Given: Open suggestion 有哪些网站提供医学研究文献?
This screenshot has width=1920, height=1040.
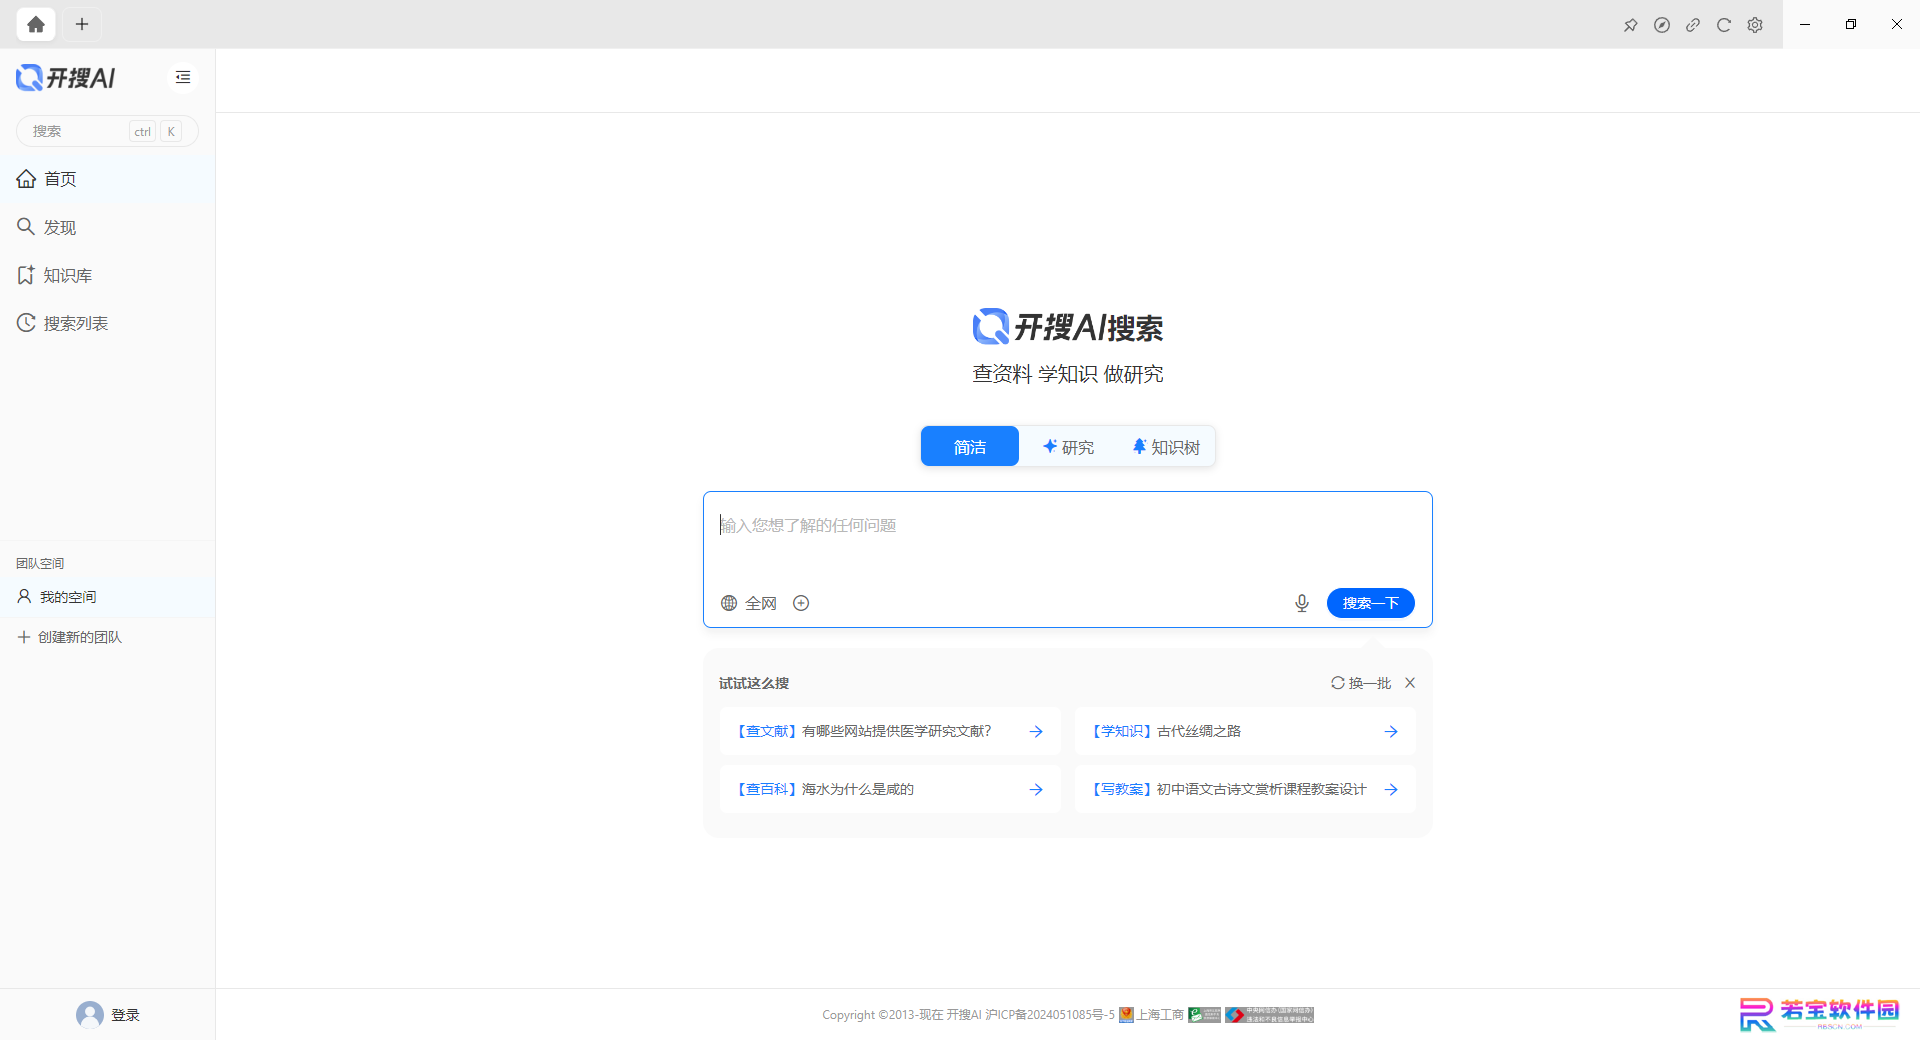Looking at the screenshot, I should [x=890, y=731].
